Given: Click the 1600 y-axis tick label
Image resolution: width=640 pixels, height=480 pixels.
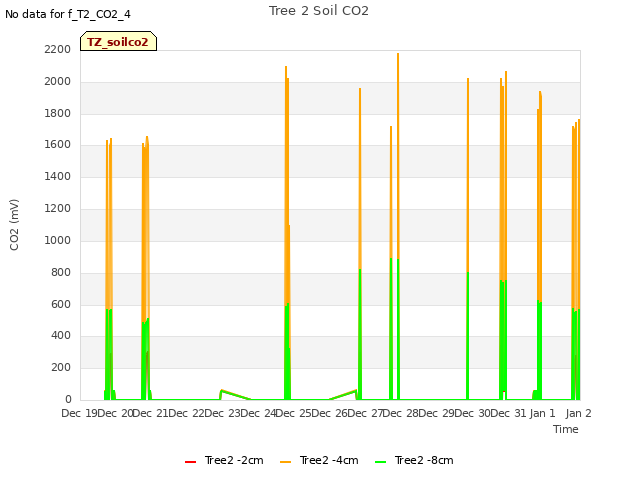Looking at the screenshot, I should 58,144.
